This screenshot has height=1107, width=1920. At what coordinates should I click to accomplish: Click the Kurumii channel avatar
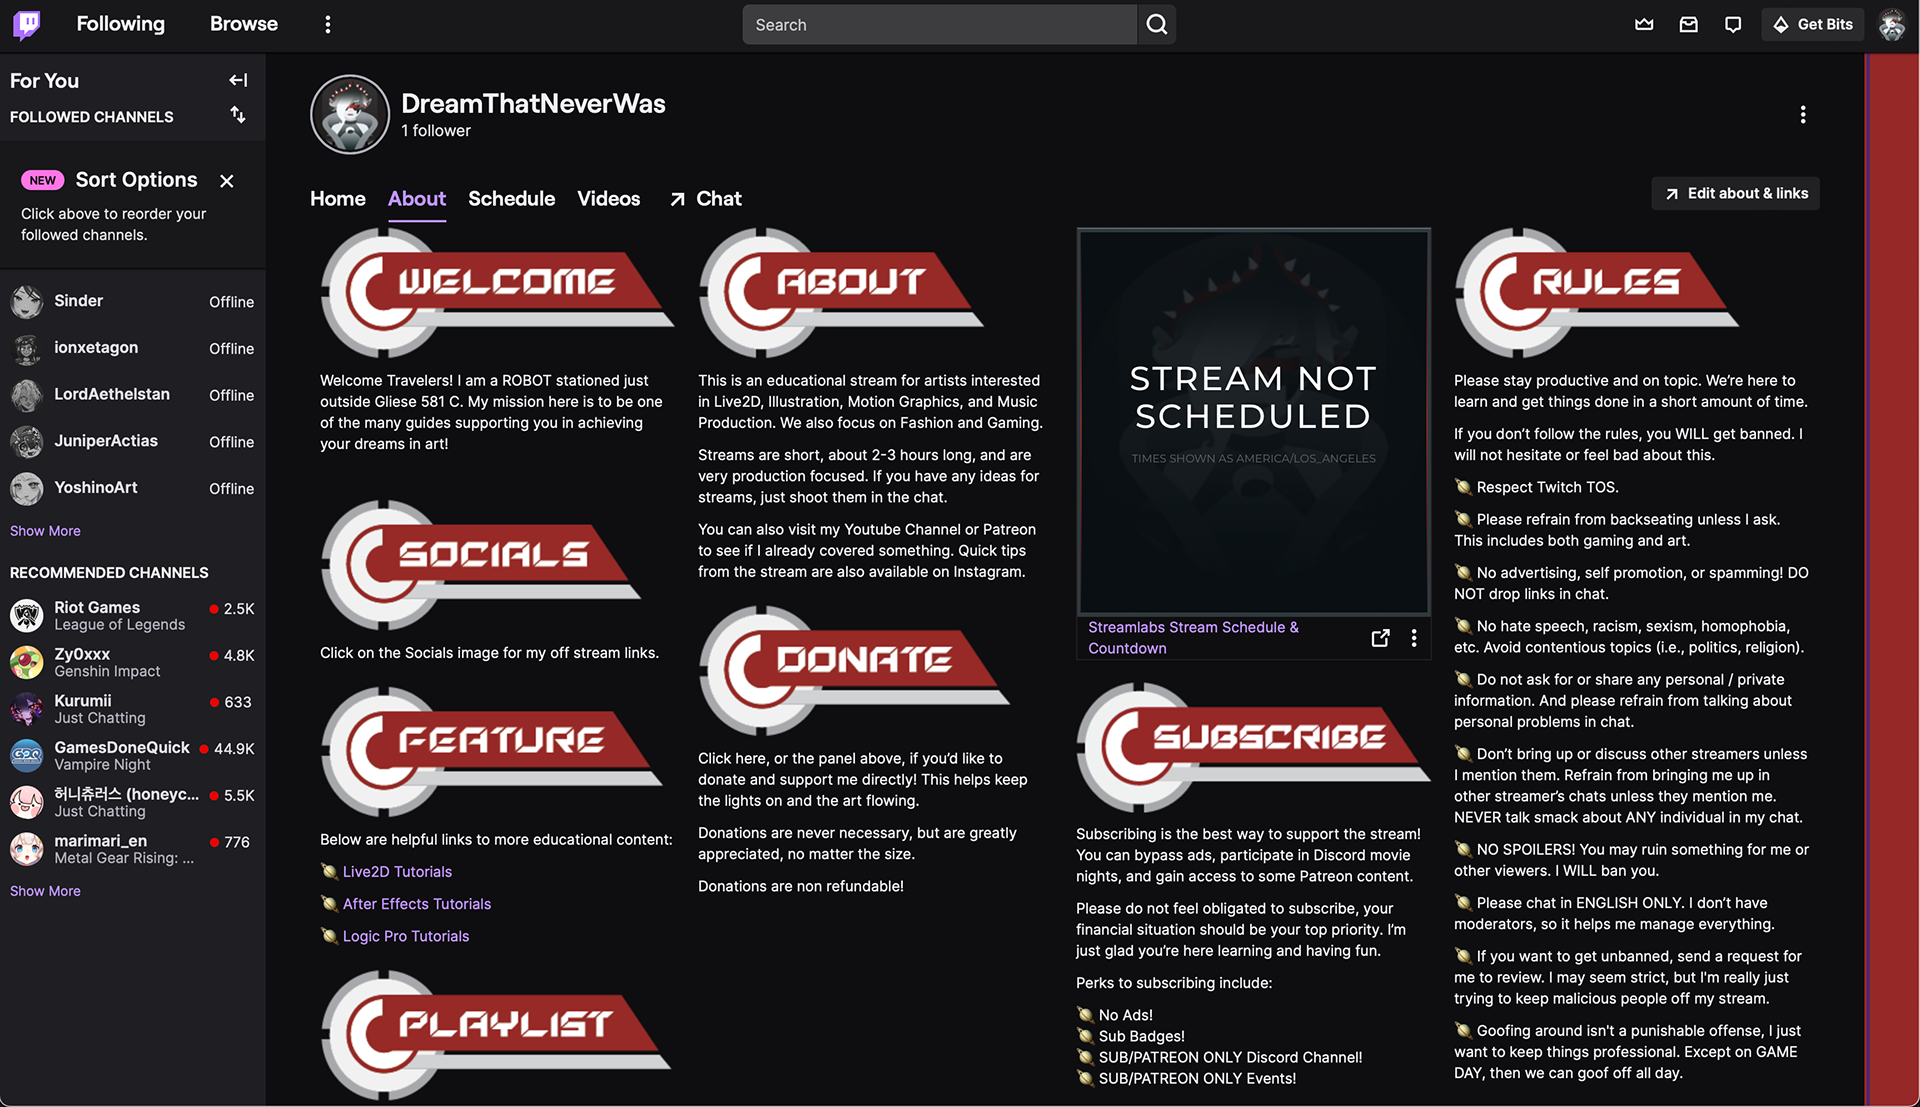(x=27, y=709)
